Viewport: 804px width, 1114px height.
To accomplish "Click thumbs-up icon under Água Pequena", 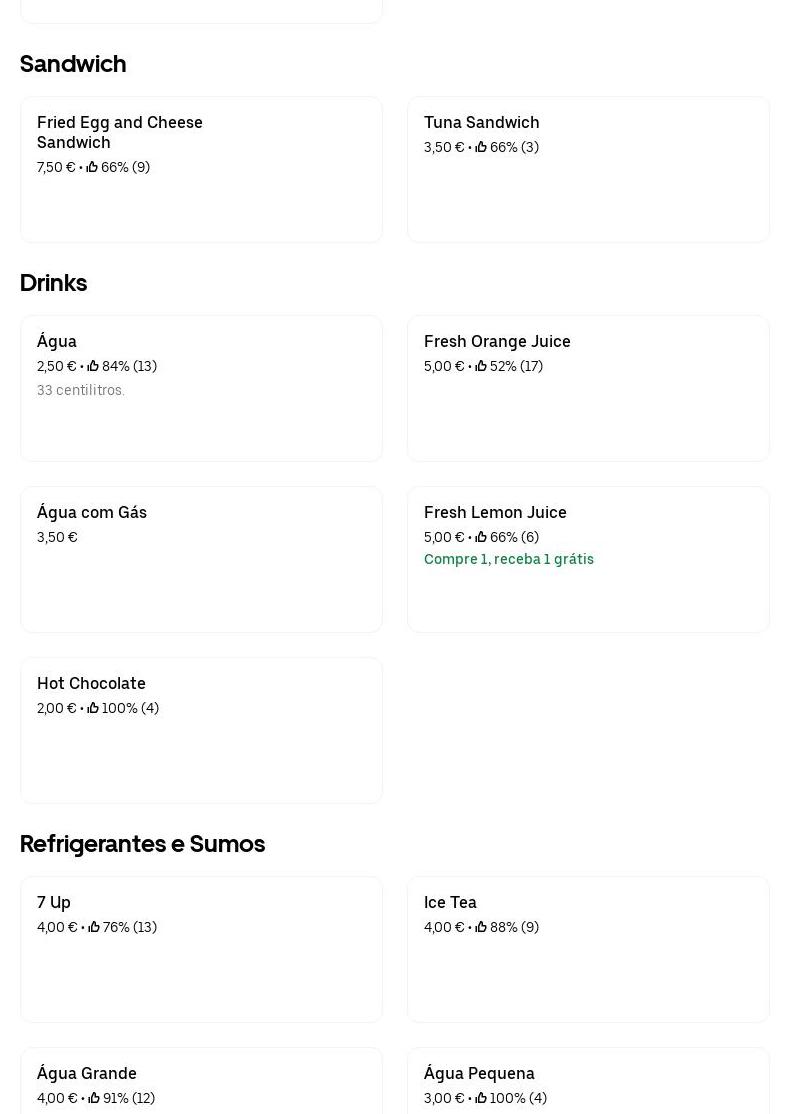I will pyautogui.click(x=481, y=1098).
